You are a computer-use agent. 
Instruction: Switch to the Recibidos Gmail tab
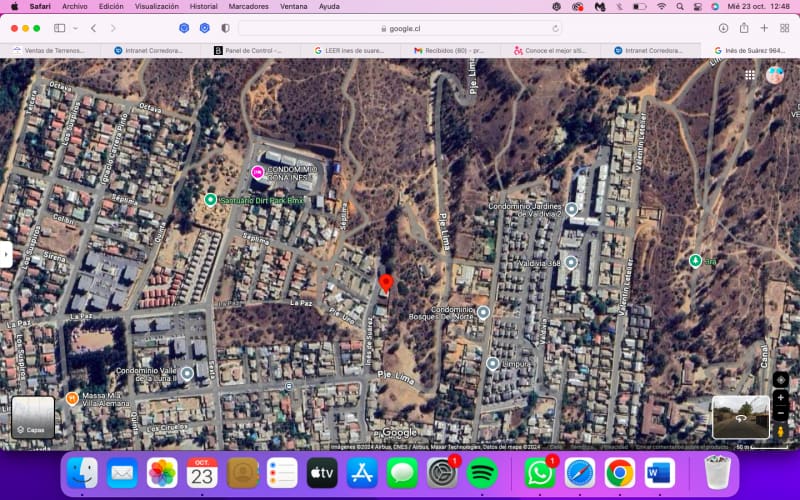tap(449, 51)
